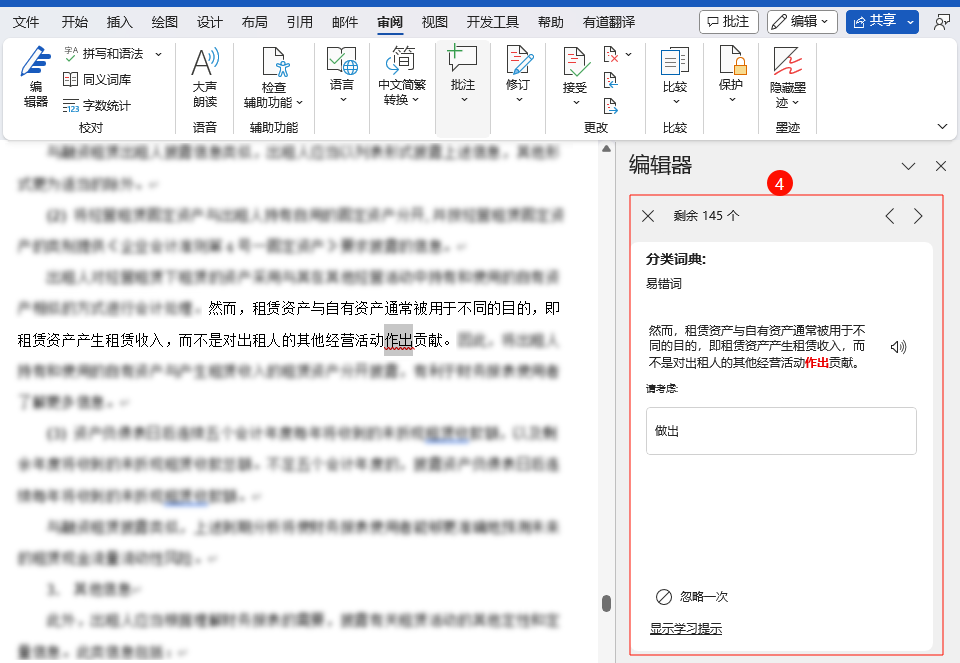Click the 保护 (Protect) lock icon
Viewport: 960px width, 663px height.
click(732, 66)
